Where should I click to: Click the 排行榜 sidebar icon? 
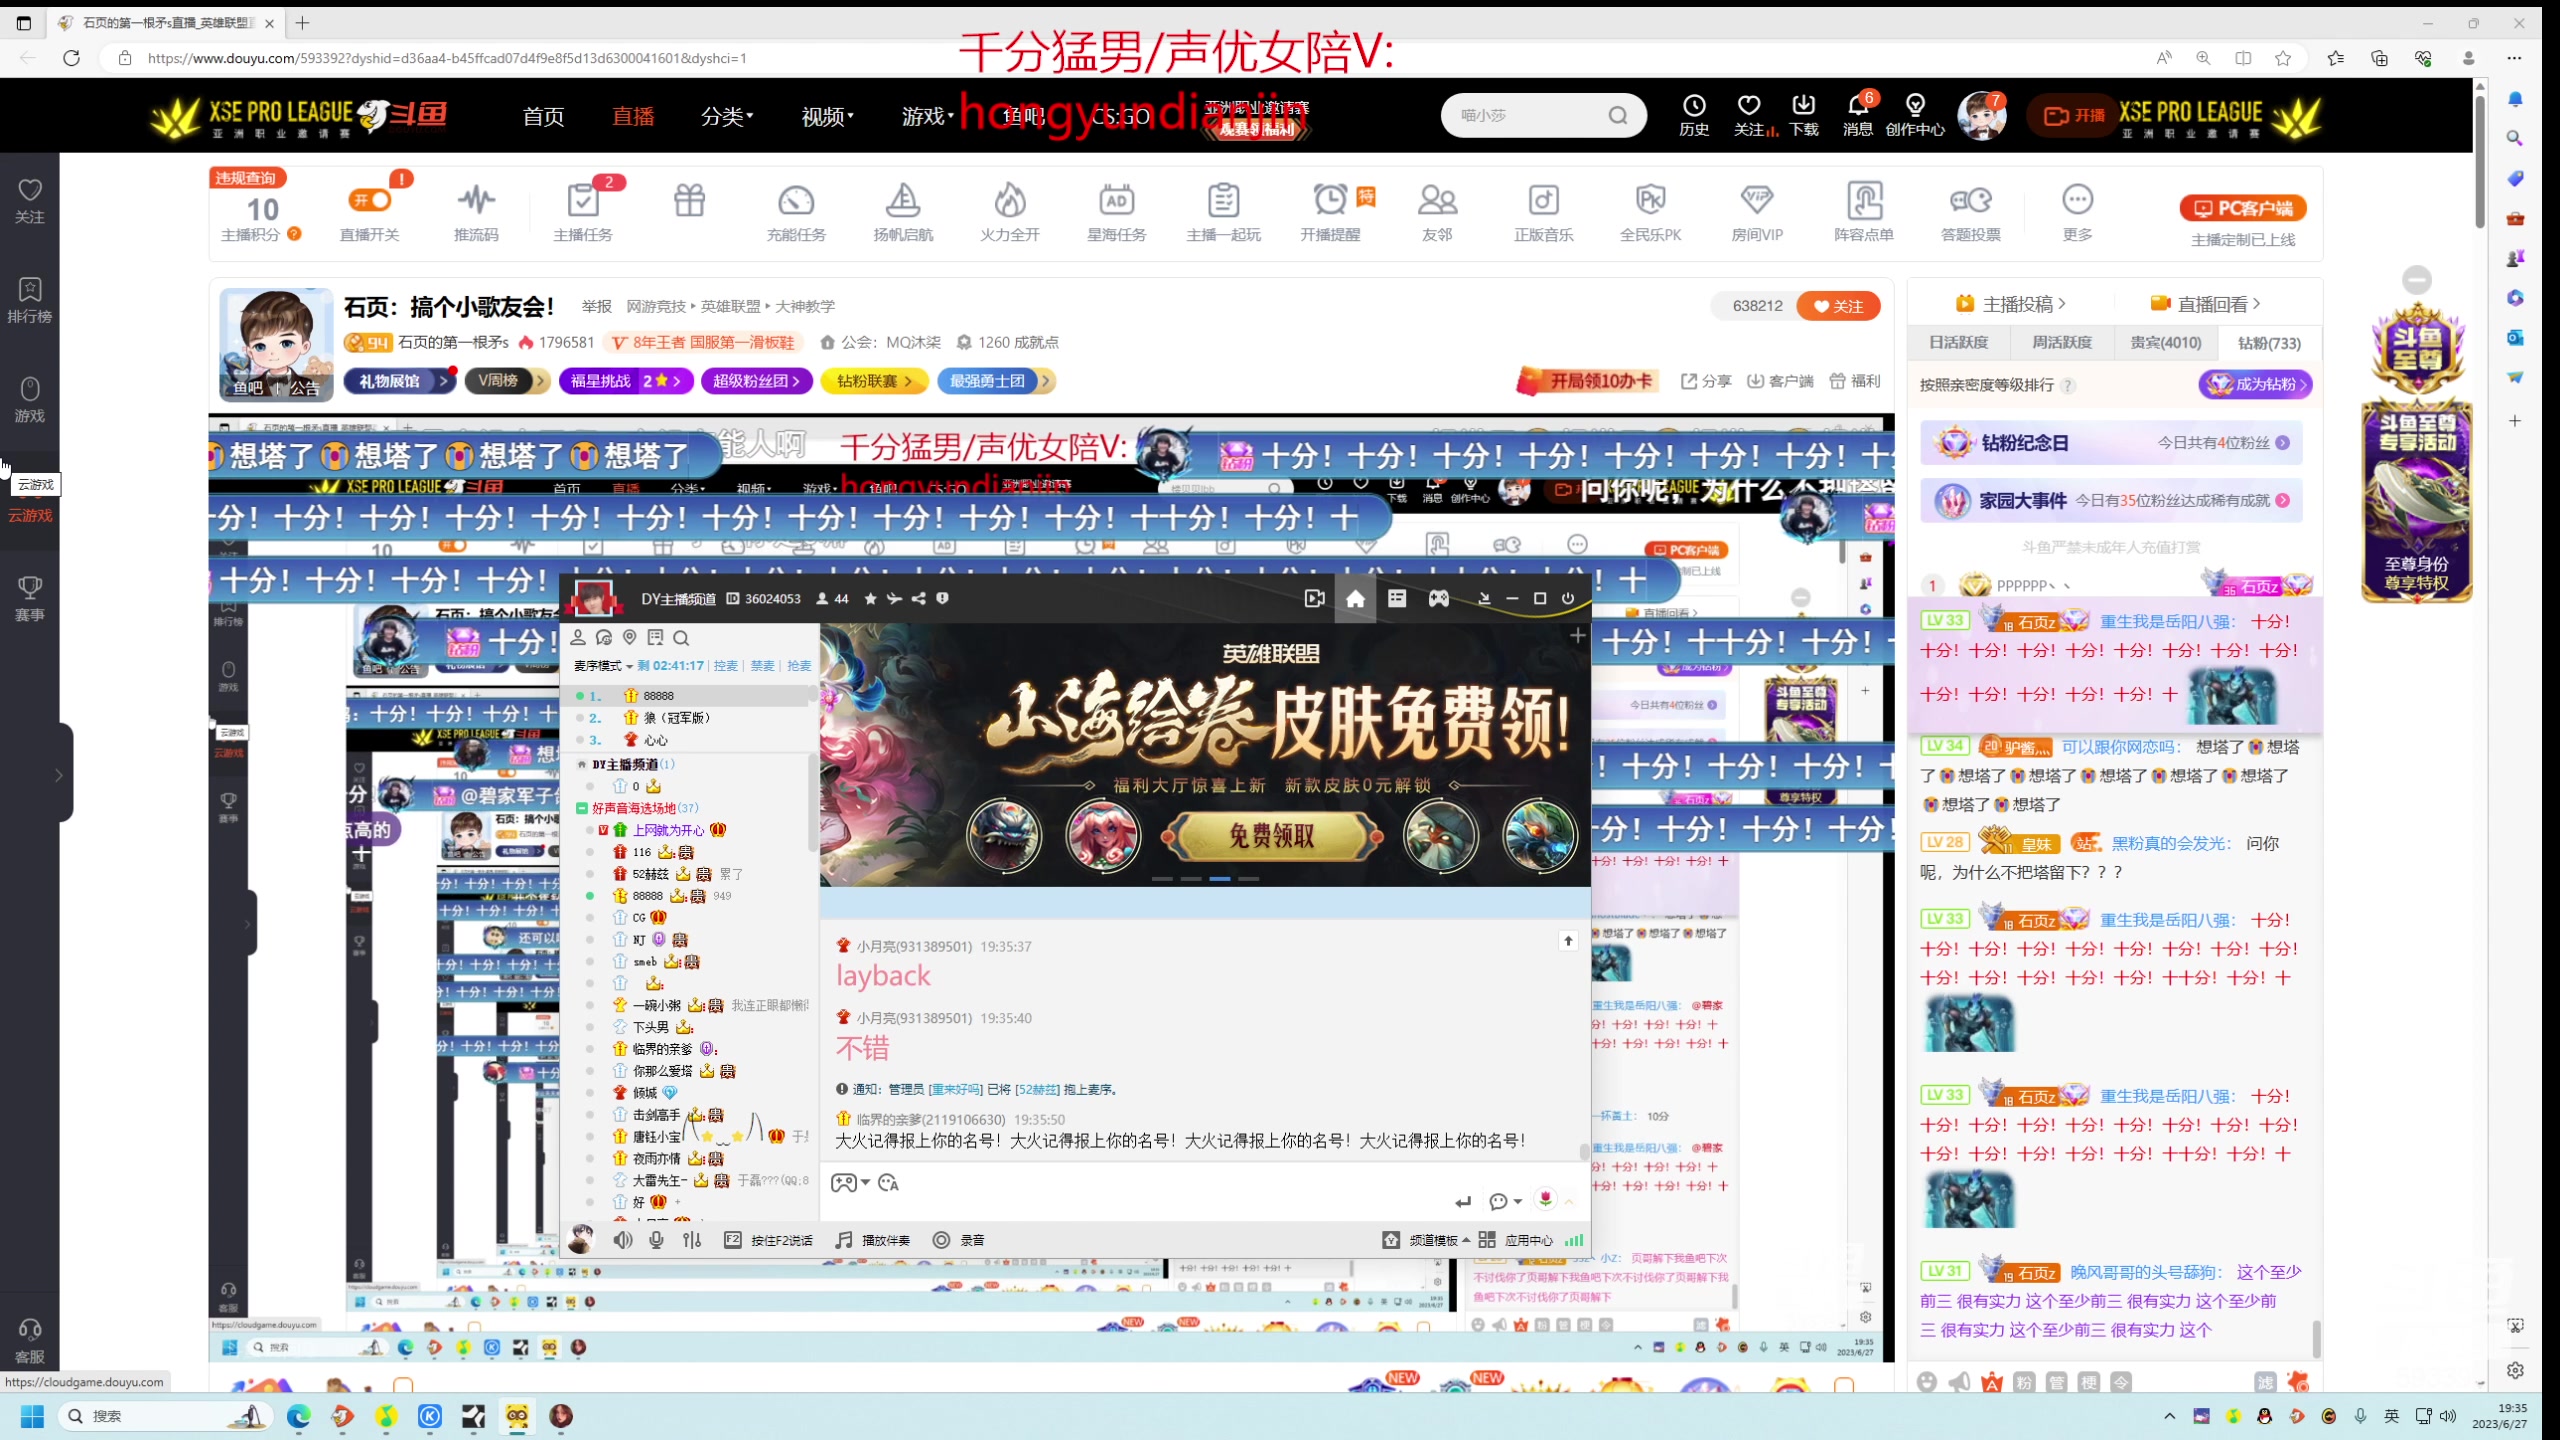coord(30,300)
